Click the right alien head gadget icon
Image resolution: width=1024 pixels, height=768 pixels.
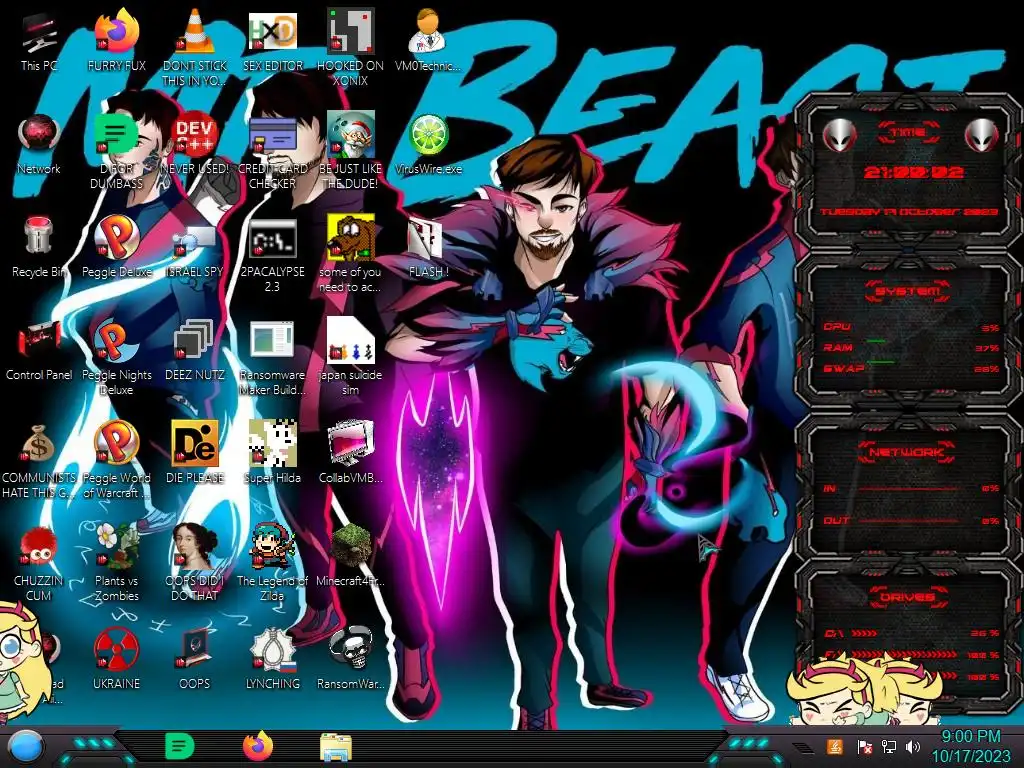click(x=982, y=135)
